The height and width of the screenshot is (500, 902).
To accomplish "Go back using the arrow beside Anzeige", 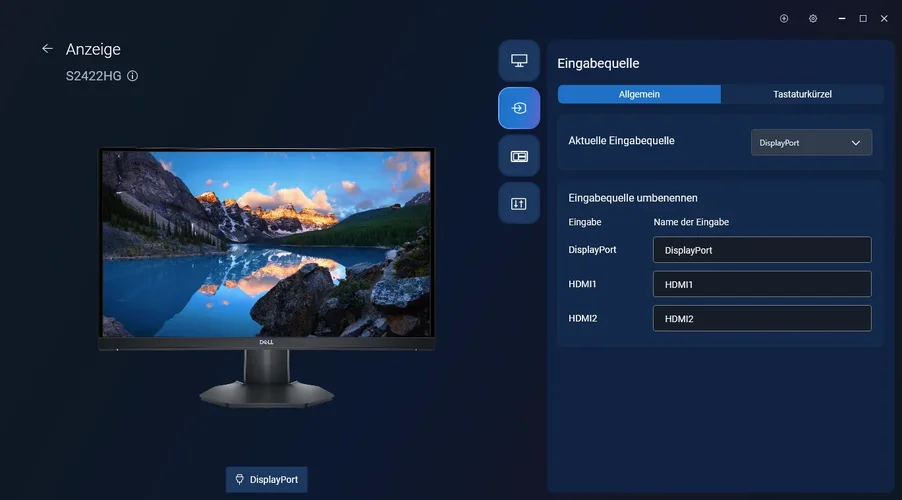I will pyautogui.click(x=47, y=49).
